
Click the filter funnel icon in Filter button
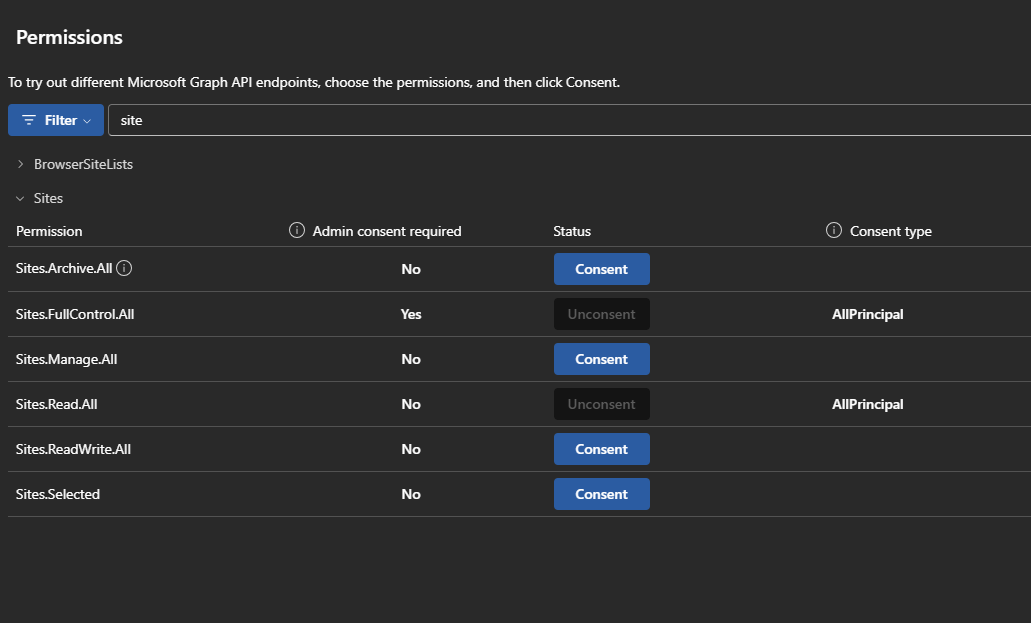coord(29,120)
